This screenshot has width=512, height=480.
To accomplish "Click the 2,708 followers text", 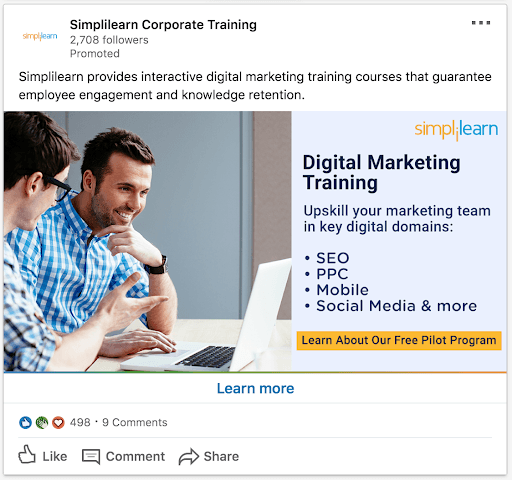I will [x=109, y=40].
